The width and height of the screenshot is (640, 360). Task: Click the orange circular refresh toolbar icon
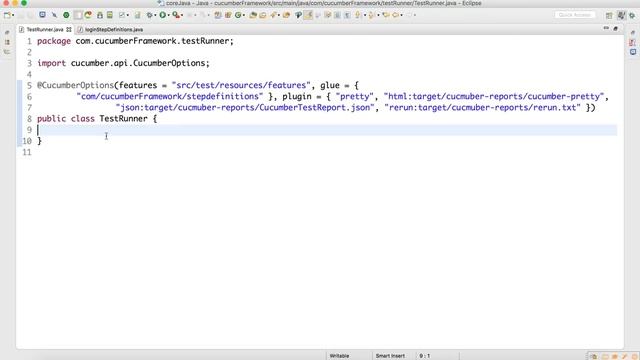pyautogui.click(x=88, y=15)
